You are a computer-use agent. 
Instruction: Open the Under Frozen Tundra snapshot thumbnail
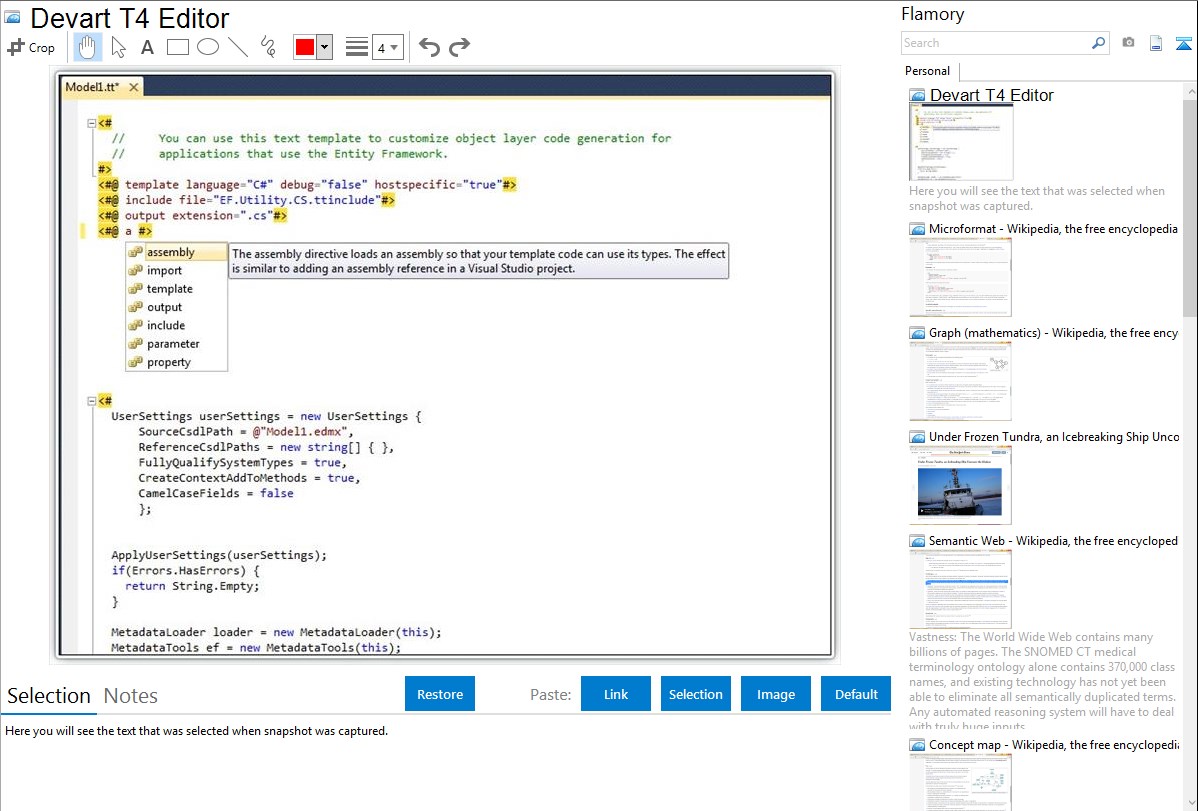tap(960, 485)
